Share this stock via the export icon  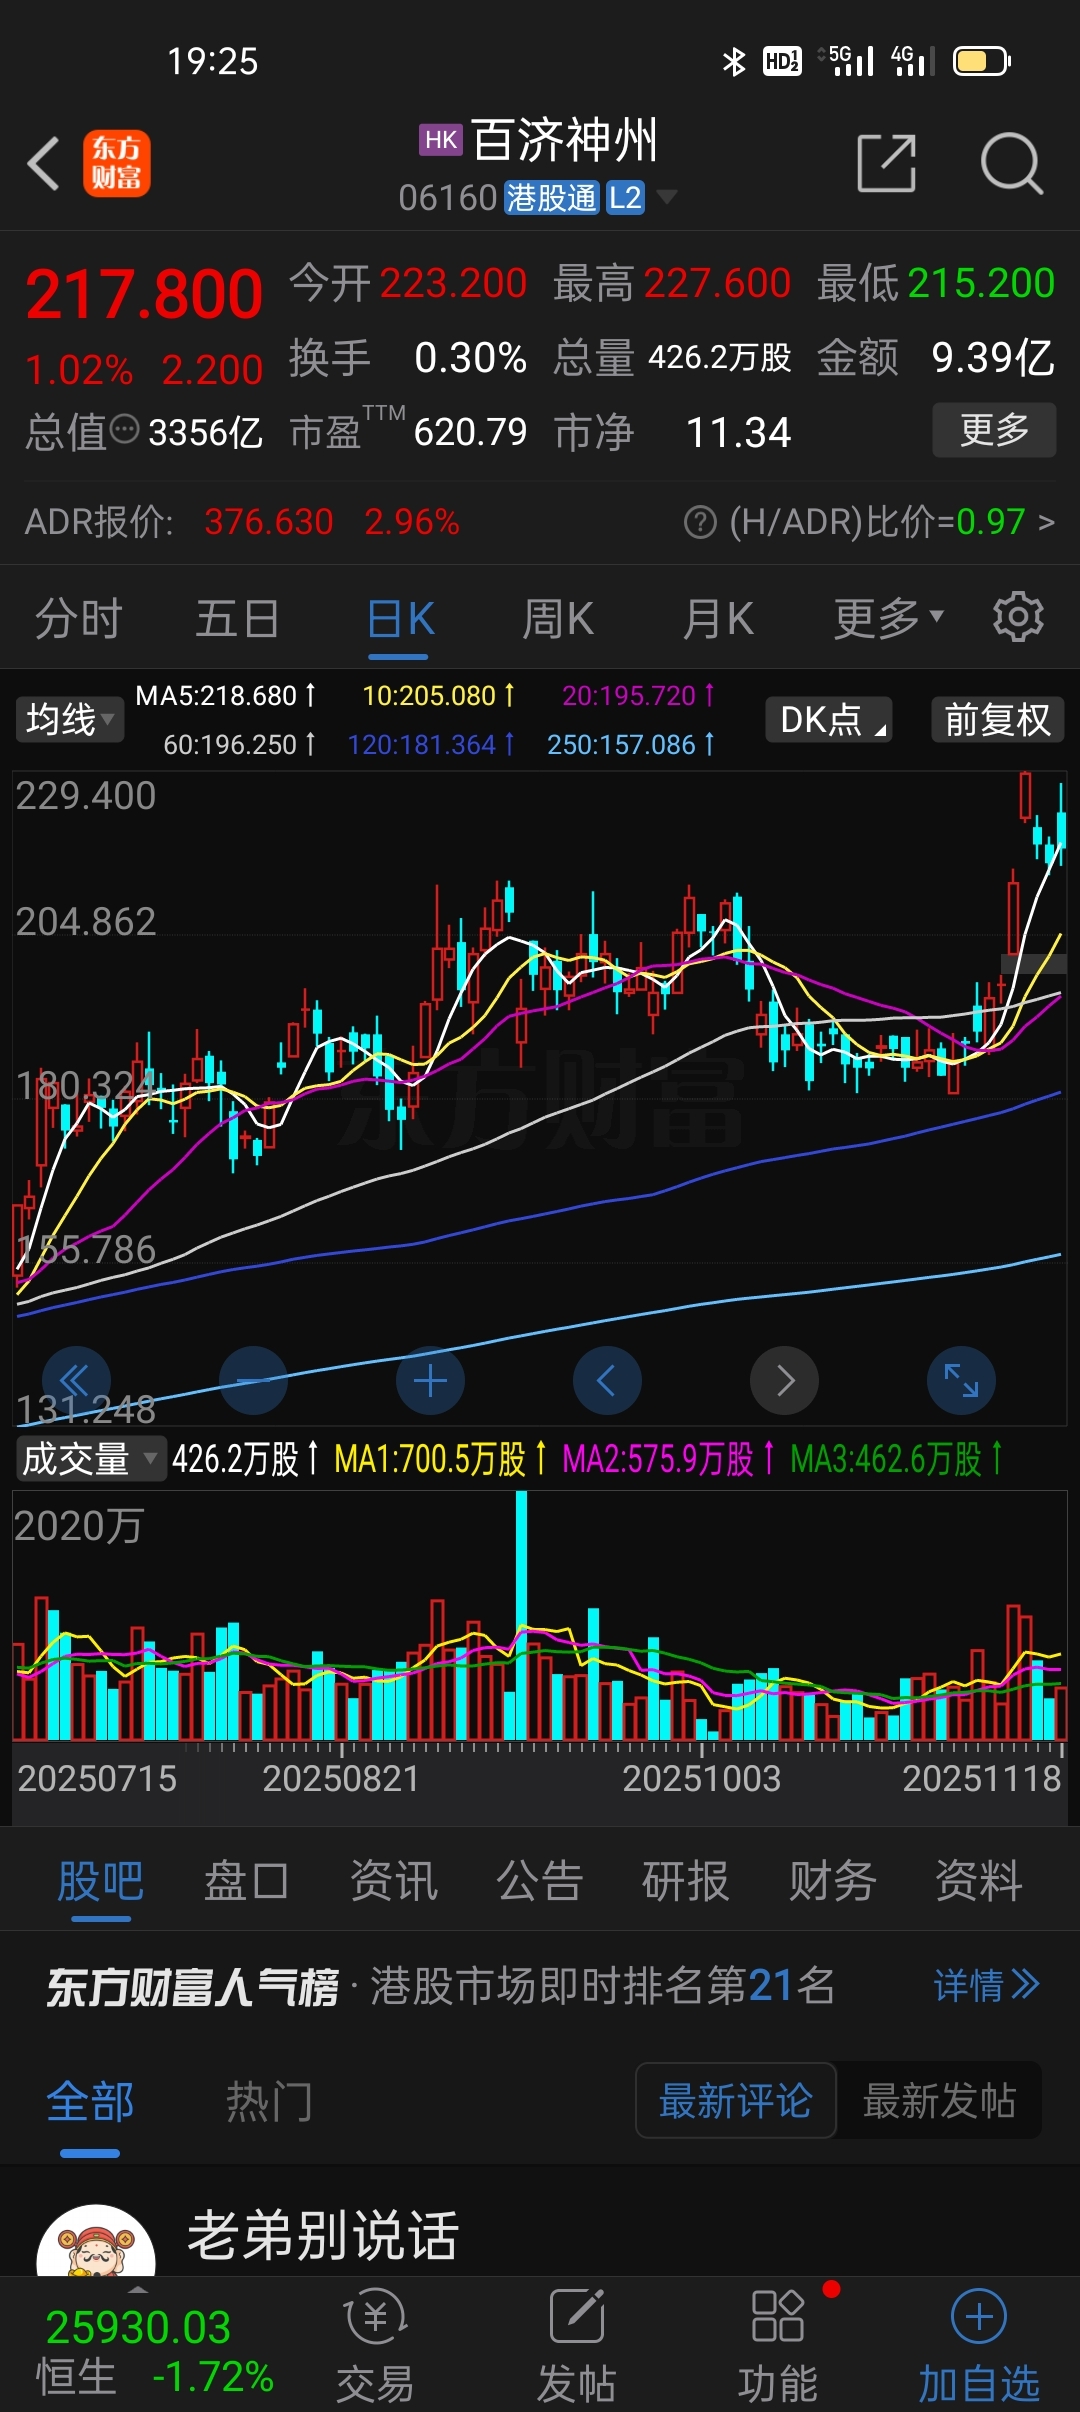coord(887,163)
